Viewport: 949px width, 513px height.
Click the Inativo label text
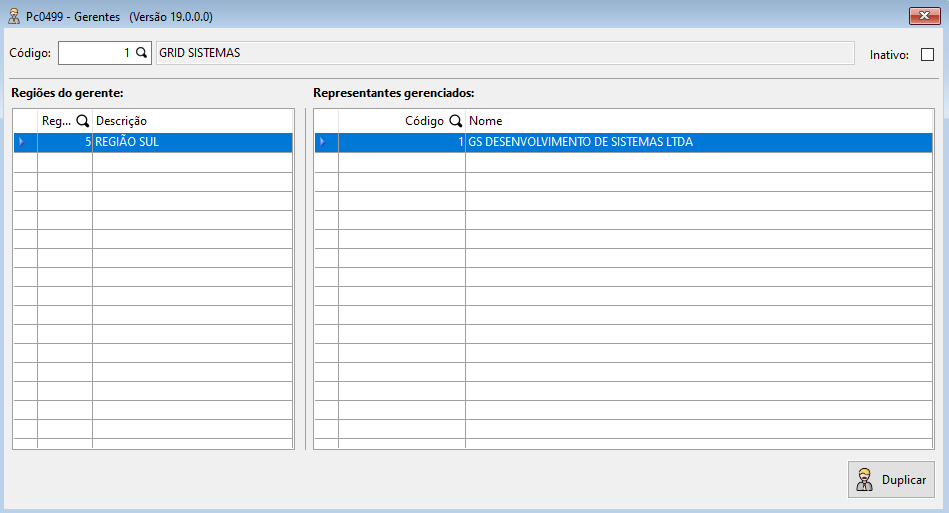[889, 55]
